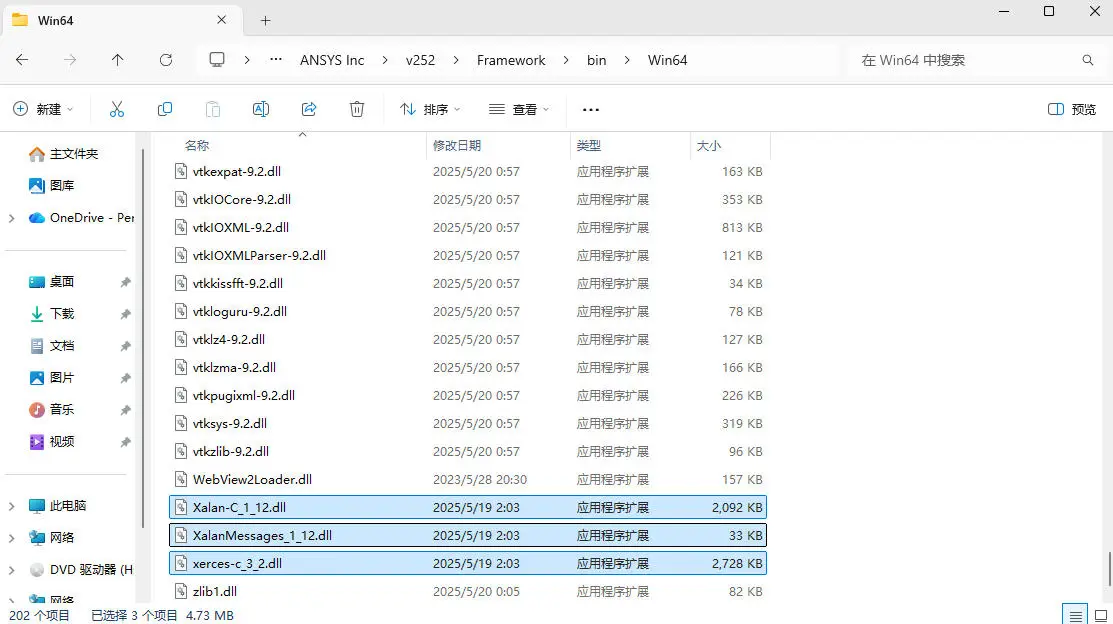Open the see-more three-dots toolbar menu
The height and width of the screenshot is (624, 1113).
pos(591,109)
